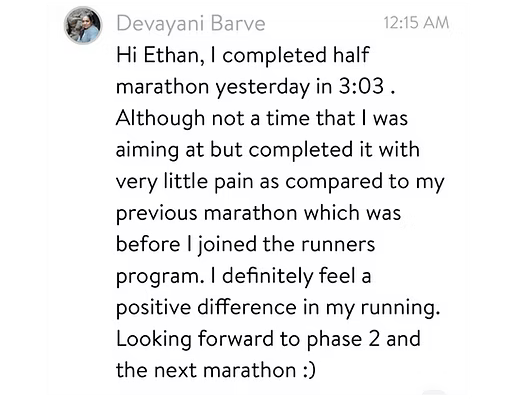Click the word 'yesterday' in the message

point(263,87)
